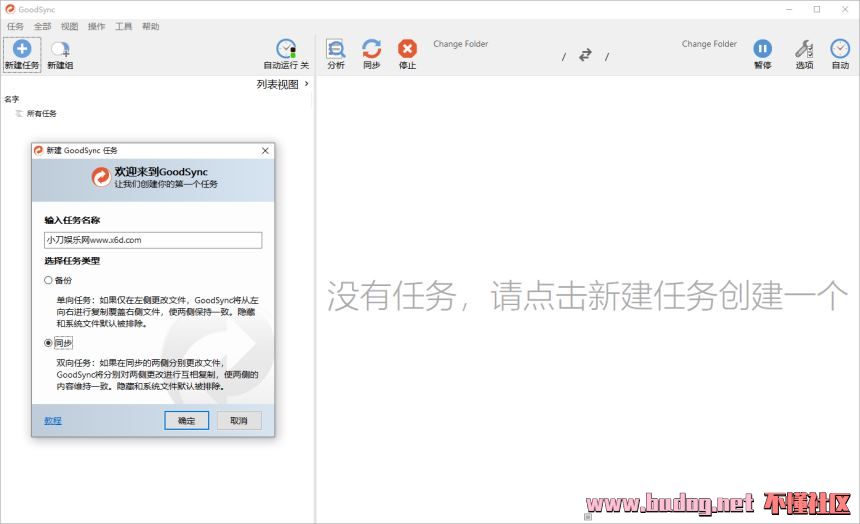The width and height of the screenshot is (860, 524).
Task: Click the left Change Folder link
Action: (460, 44)
